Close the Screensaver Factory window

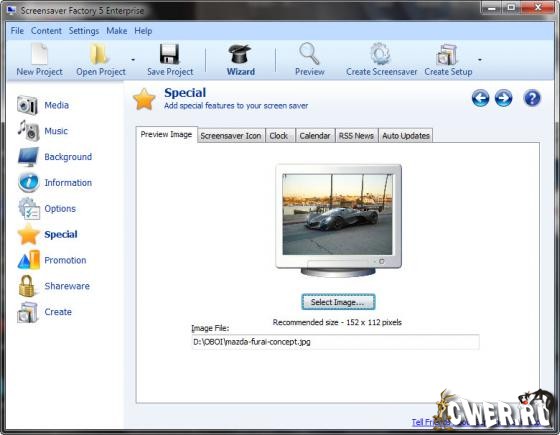point(538,8)
